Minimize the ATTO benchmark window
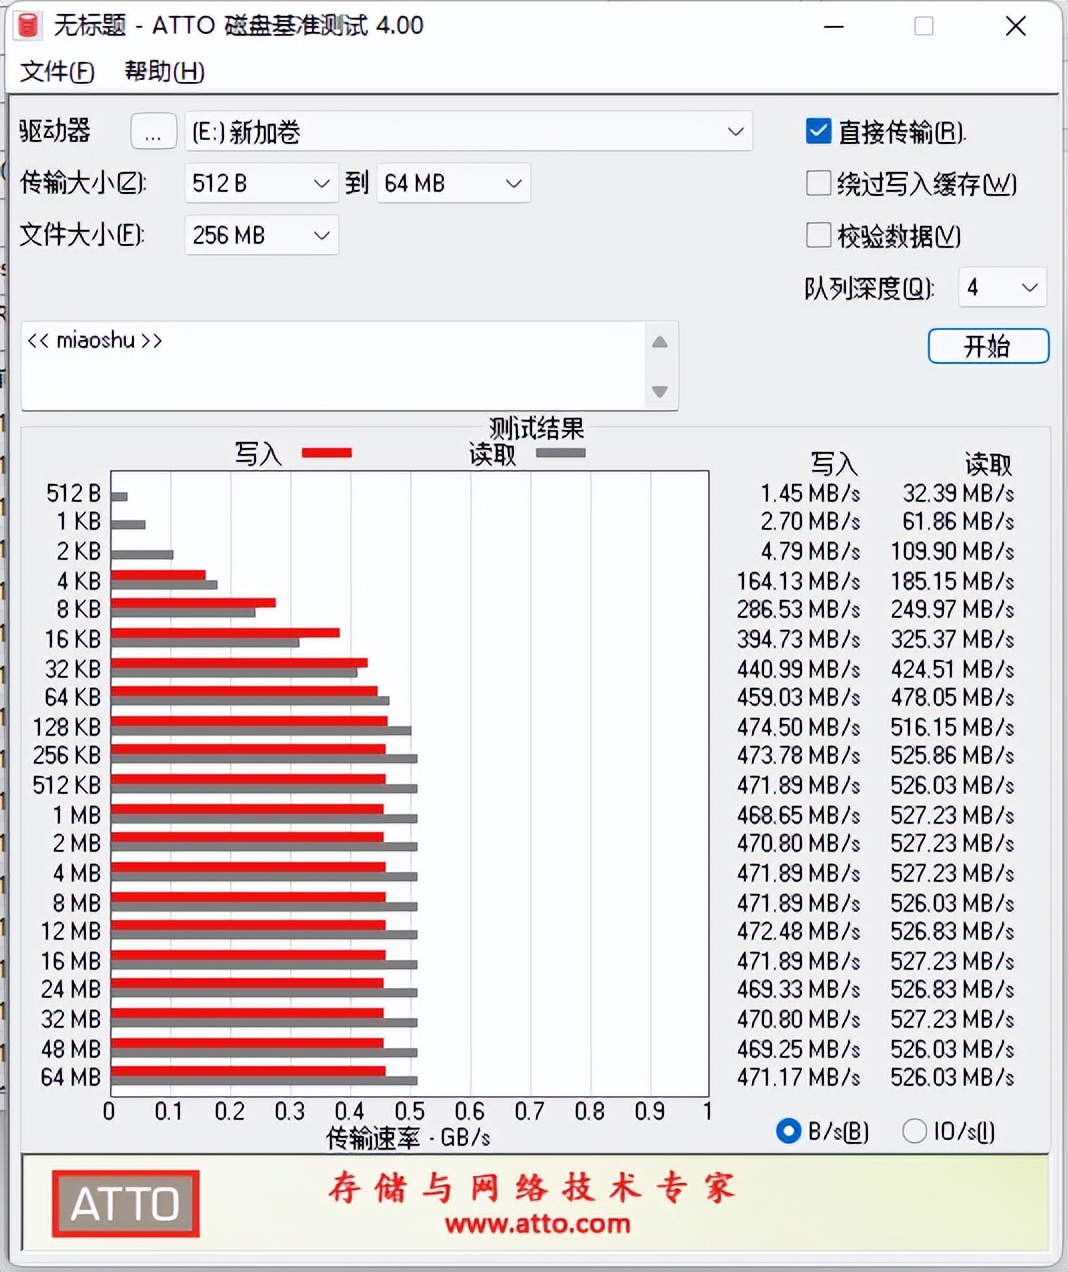 coord(834,26)
